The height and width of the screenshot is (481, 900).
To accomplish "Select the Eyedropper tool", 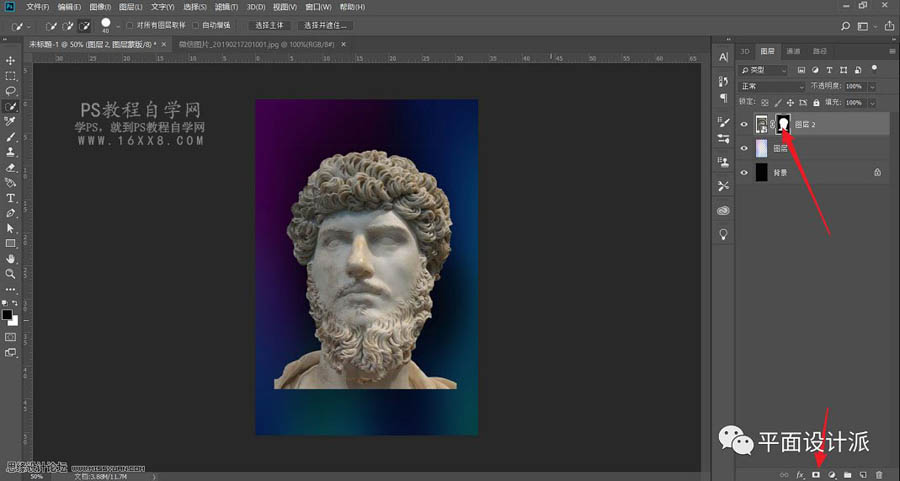I will (x=10, y=120).
